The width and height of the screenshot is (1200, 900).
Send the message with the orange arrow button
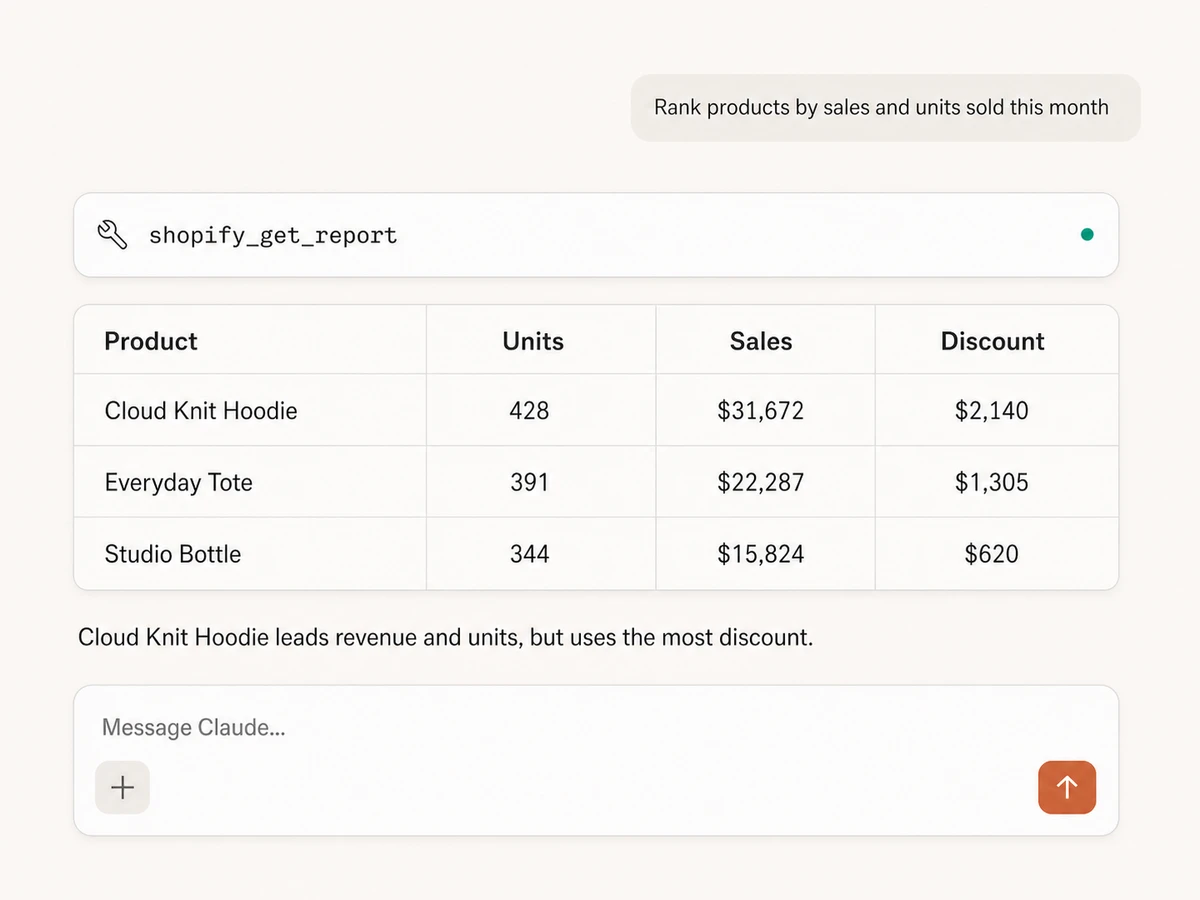[x=1067, y=787]
